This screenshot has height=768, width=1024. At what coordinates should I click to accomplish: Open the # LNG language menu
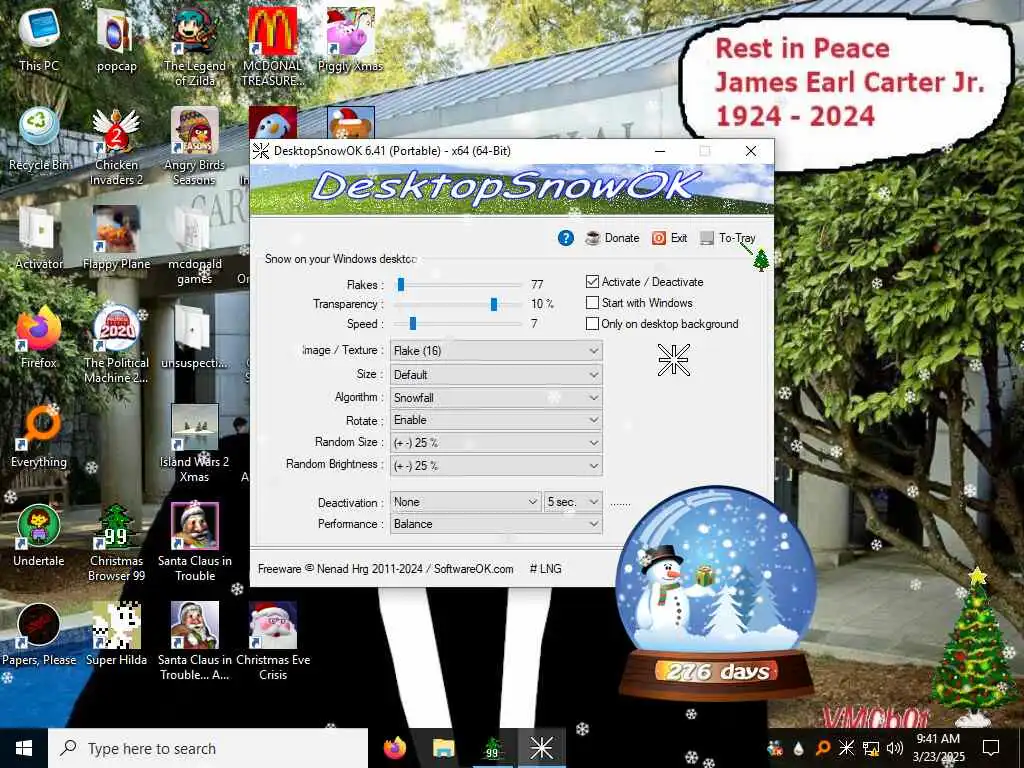coord(545,569)
